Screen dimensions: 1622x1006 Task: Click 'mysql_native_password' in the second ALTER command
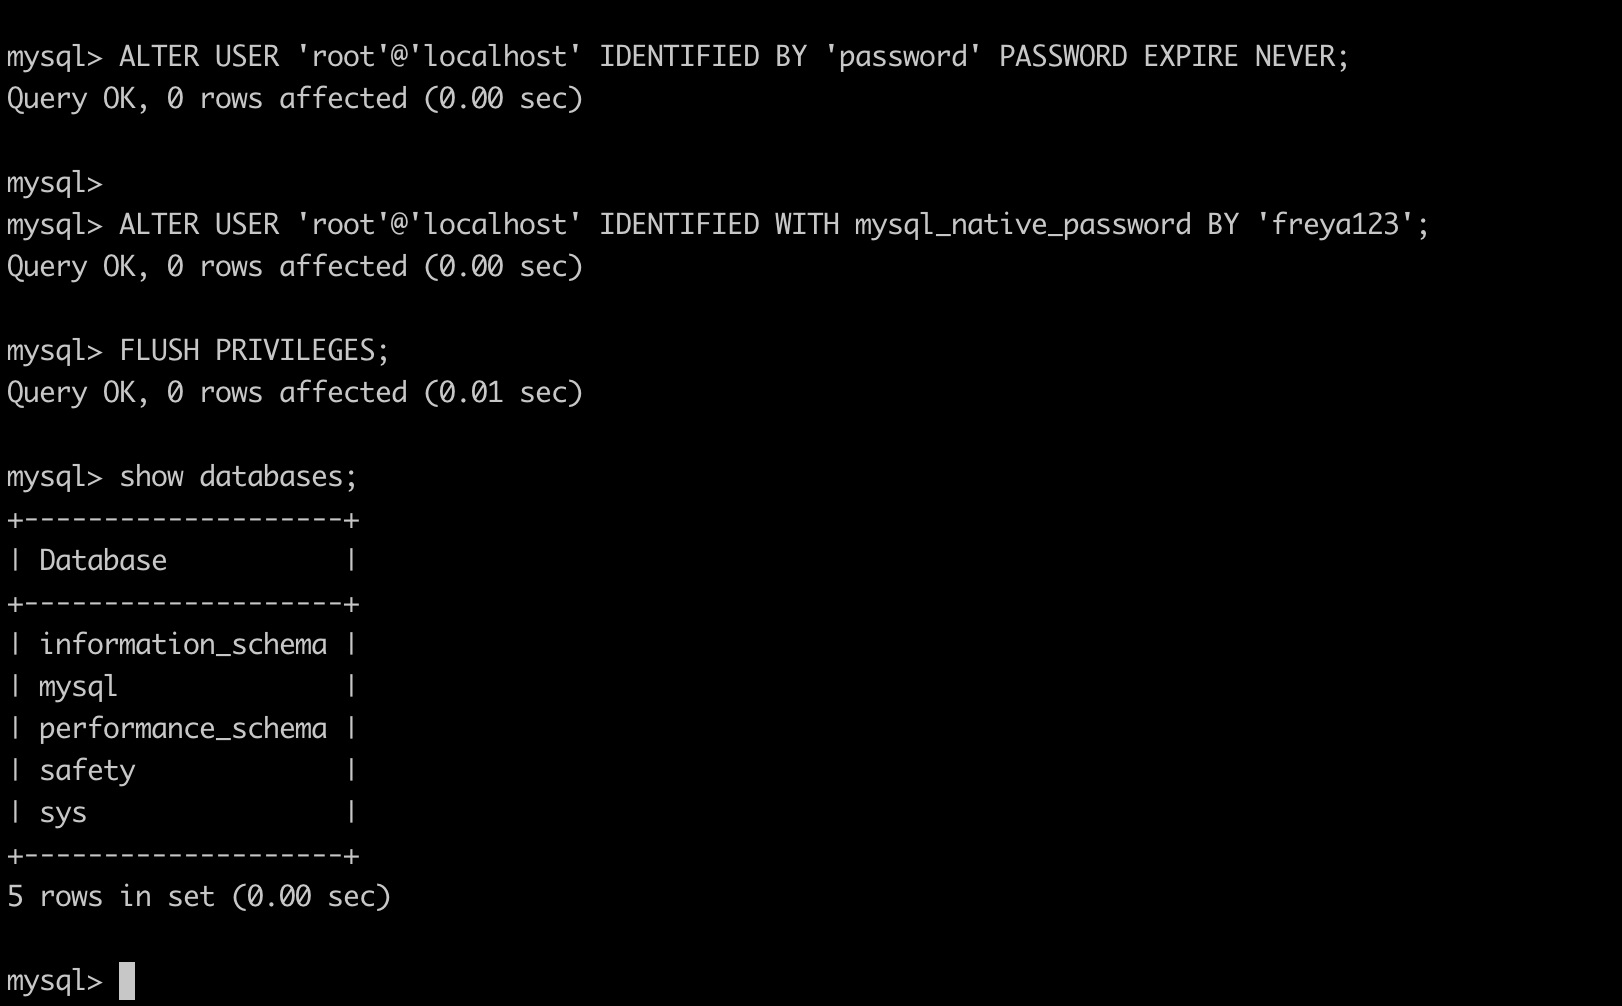point(1023,225)
